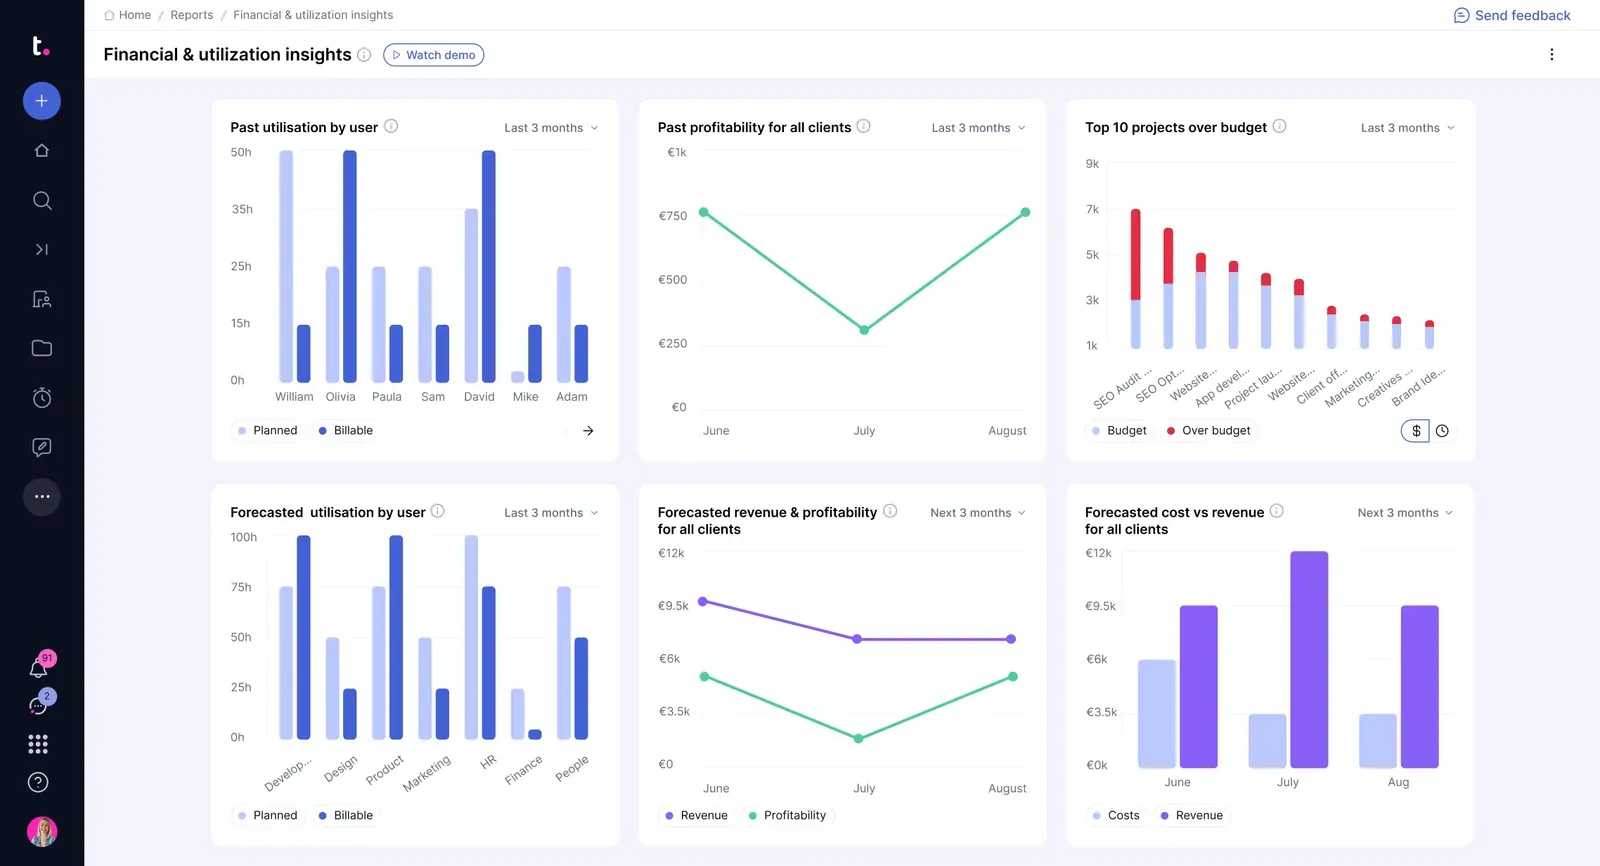Show info for Financial & utilization insights title
Viewport: 1600px width, 866px height.
point(364,55)
